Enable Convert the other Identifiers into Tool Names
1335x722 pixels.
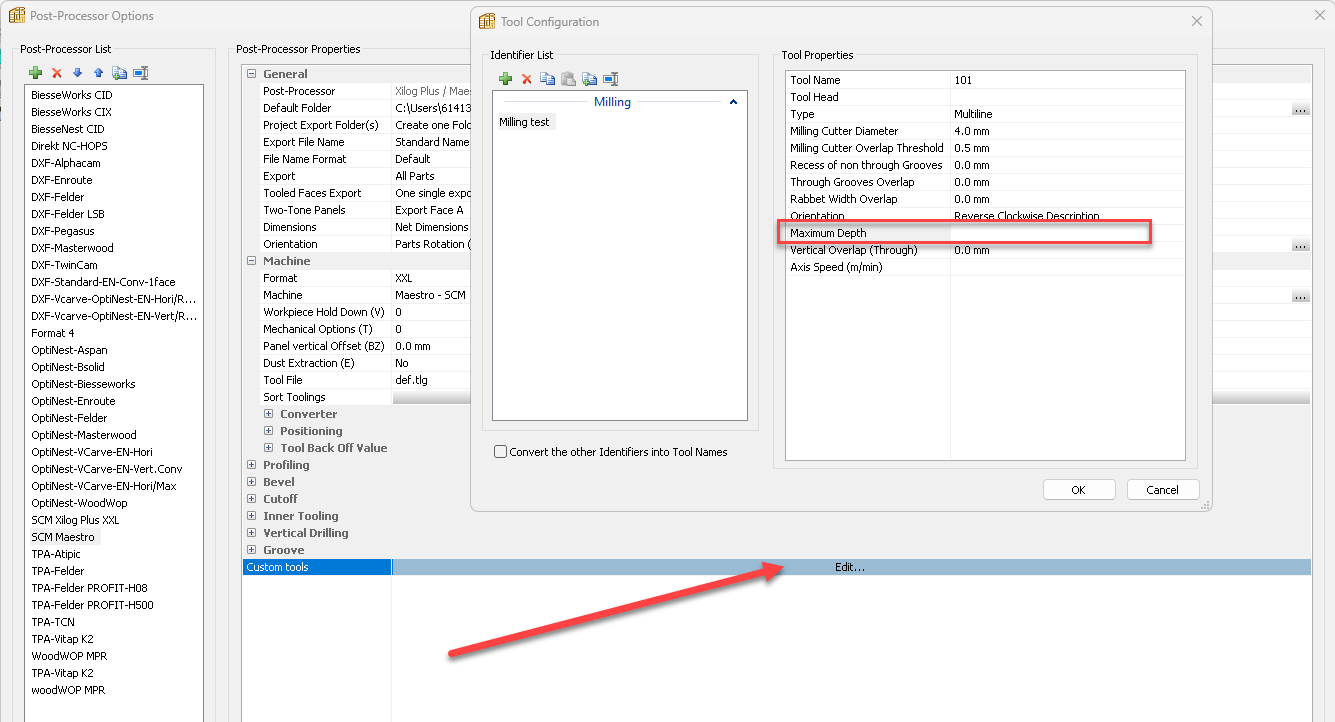[501, 452]
